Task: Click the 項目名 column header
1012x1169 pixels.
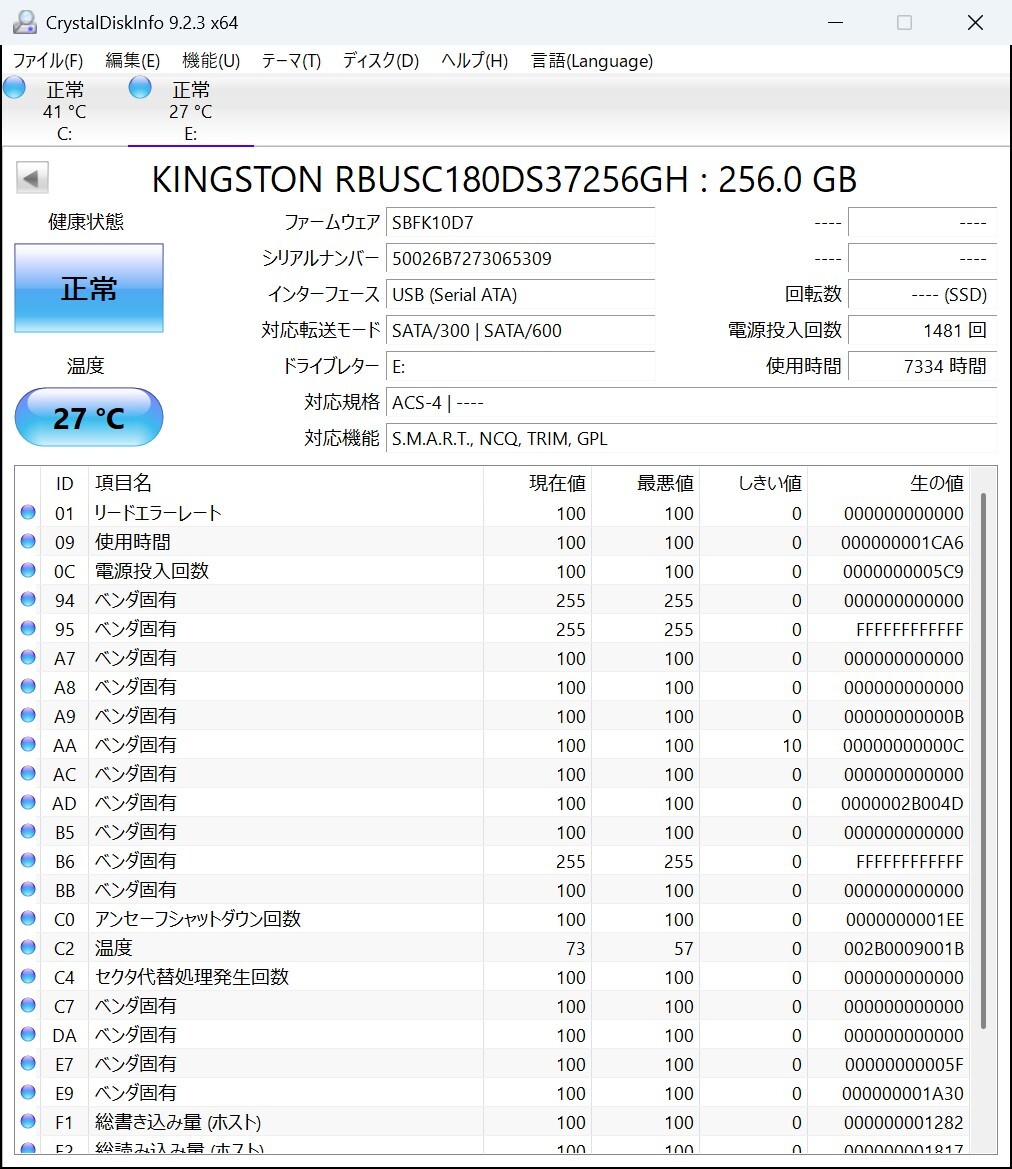Action: pos(286,483)
